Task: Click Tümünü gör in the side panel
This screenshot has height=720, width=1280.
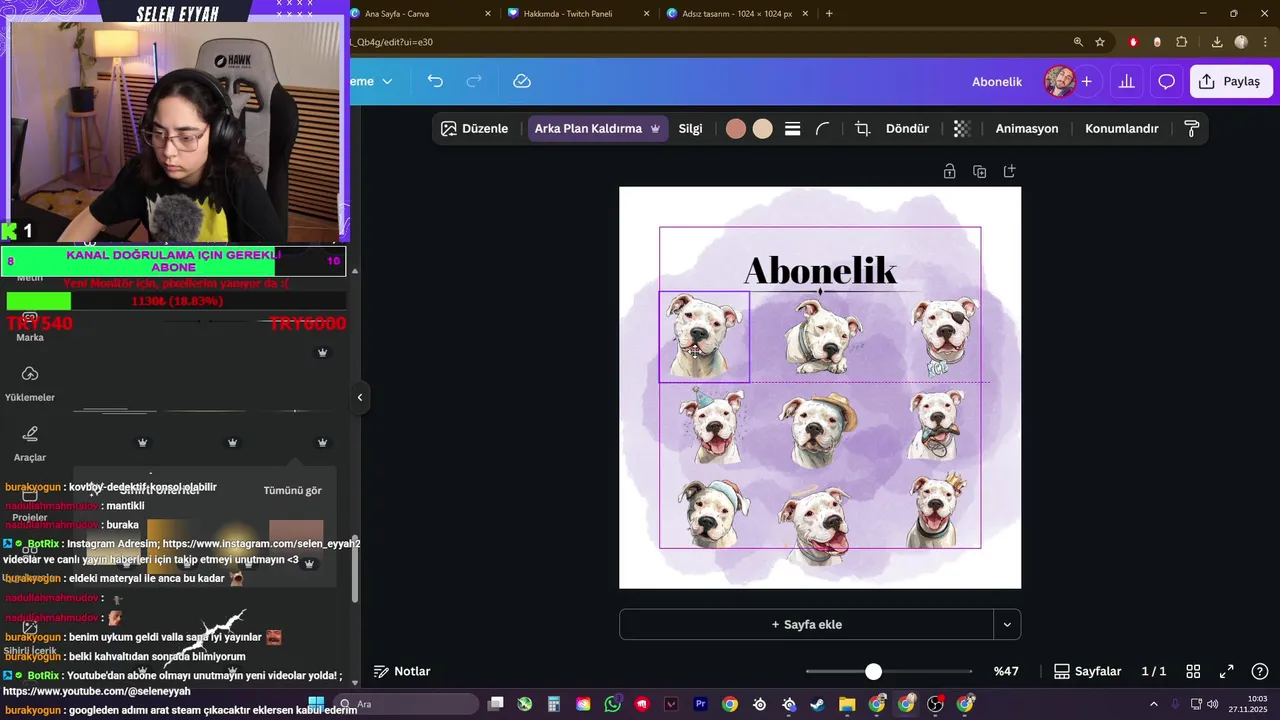Action: click(292, 490)
